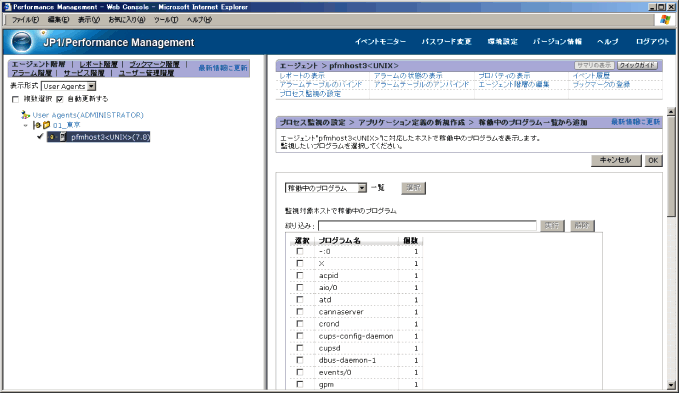Tick the atd program checkbox
This screenshot has height=393, width=679.
tap(300, 300)
